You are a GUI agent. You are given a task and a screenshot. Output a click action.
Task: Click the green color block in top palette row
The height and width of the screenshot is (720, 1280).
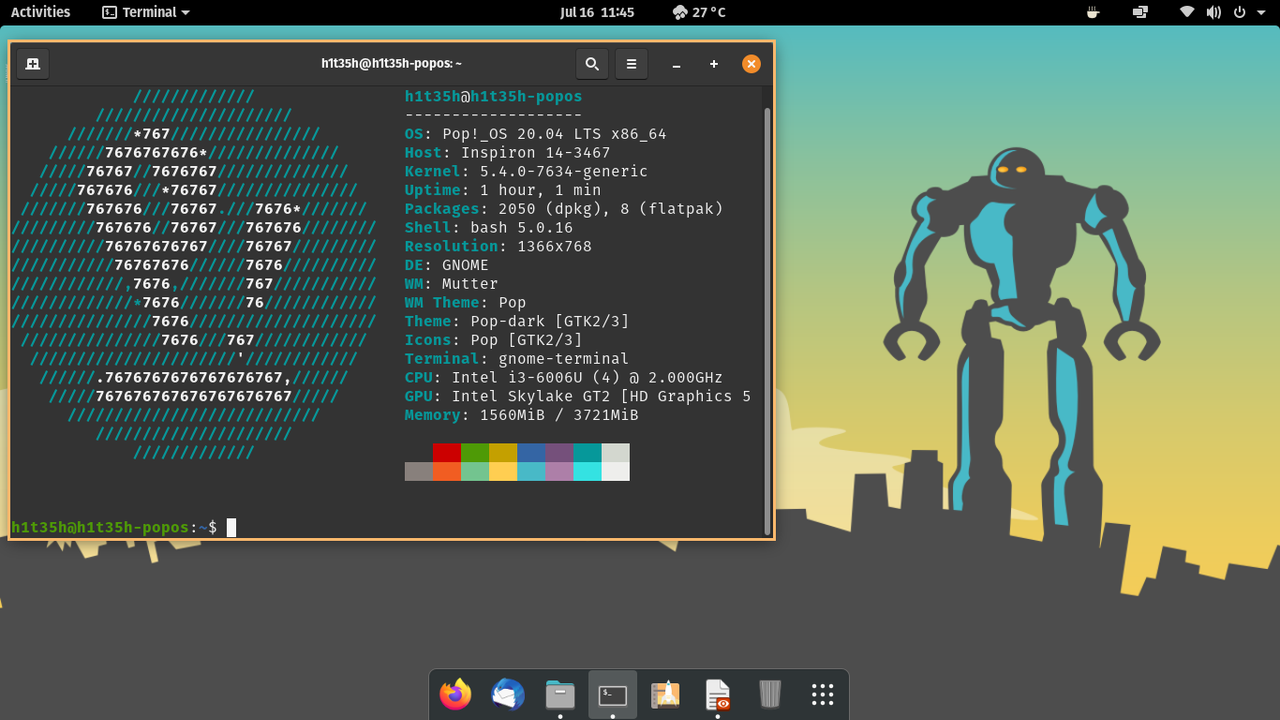click(x=475, y=452)
